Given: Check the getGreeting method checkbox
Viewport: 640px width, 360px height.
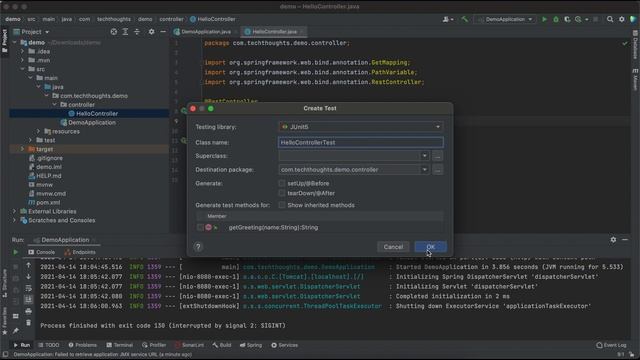Looking at the screenshot, I should [200, 227].
